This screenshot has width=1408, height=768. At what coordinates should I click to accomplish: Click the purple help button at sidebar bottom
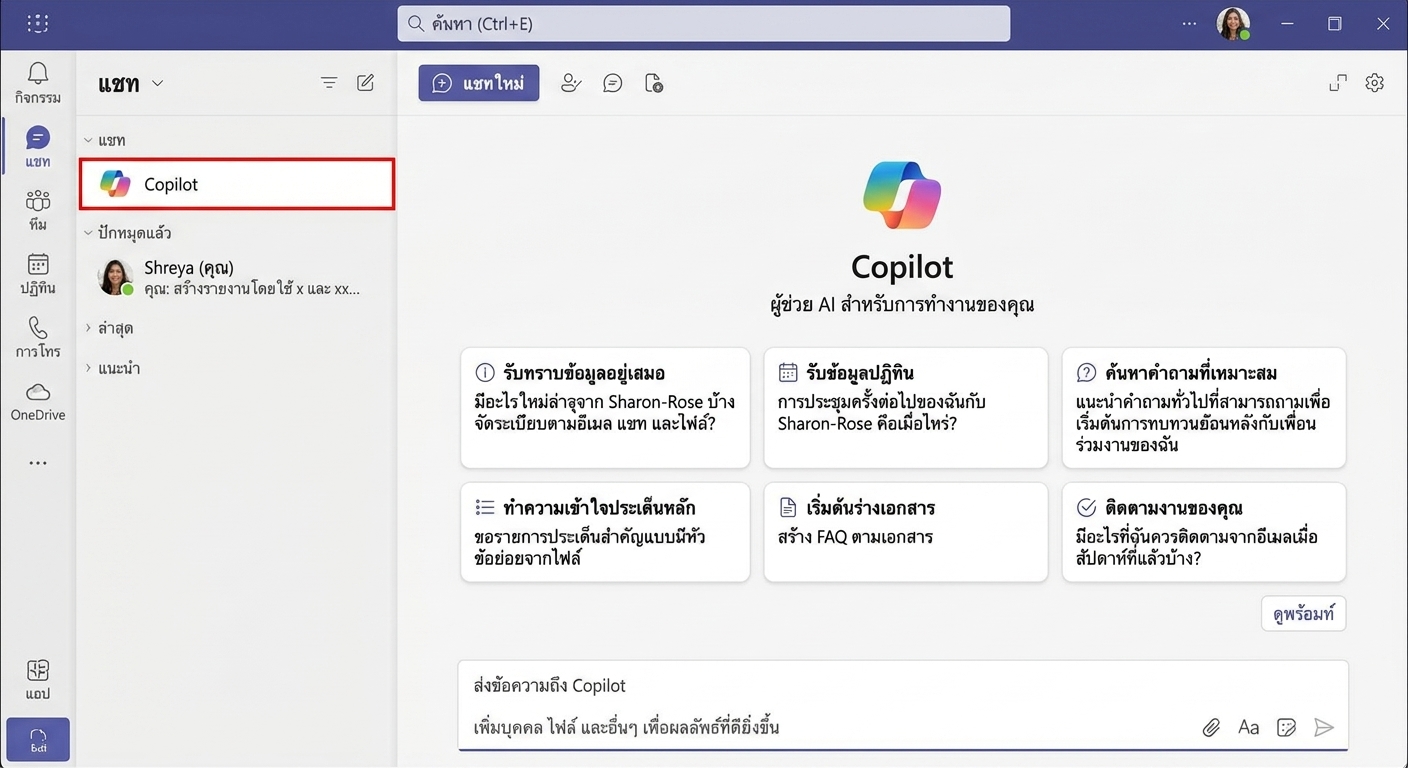[x=38, y=739]
